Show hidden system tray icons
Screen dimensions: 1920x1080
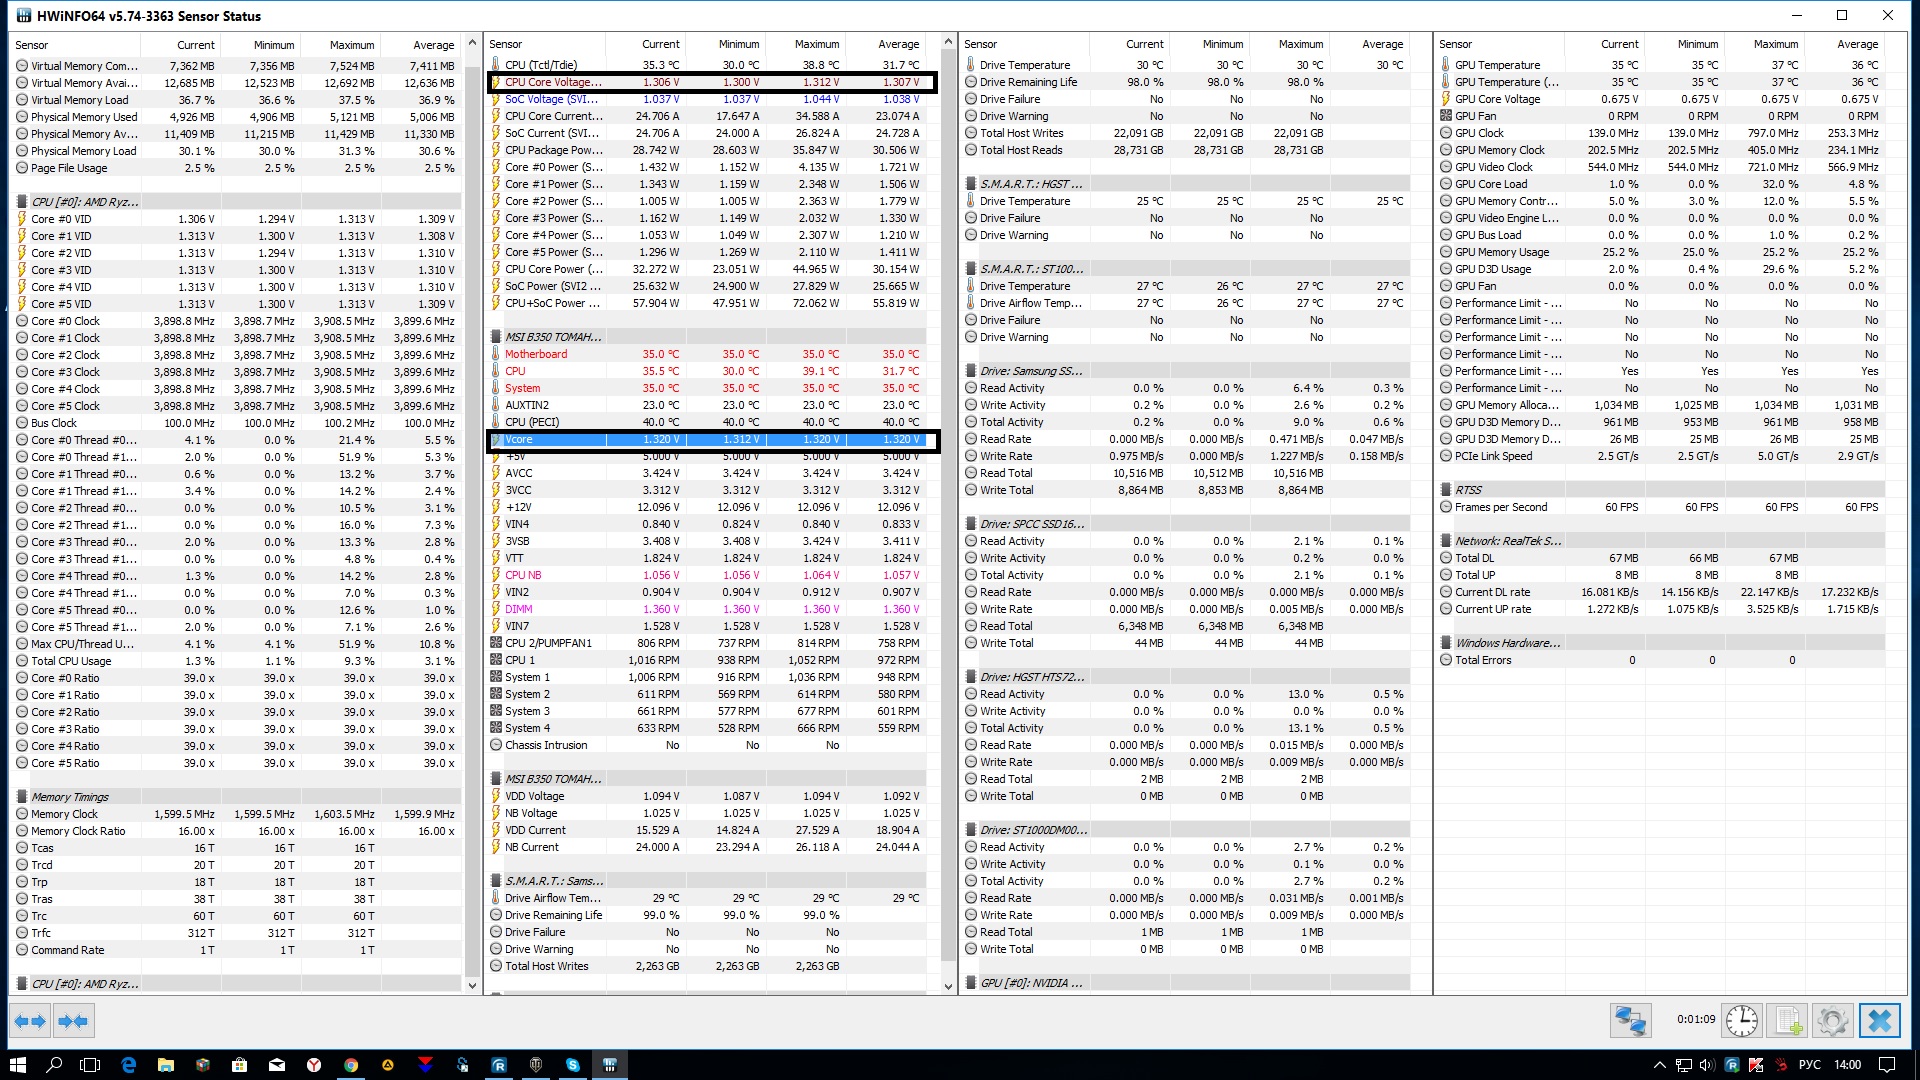coord(1659,1065)
